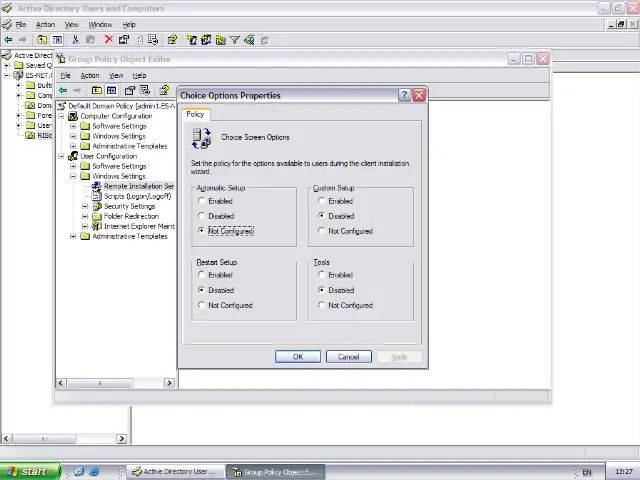
Task: Select Enabled for Restart Setup
Action: click(x=202, y=275)
